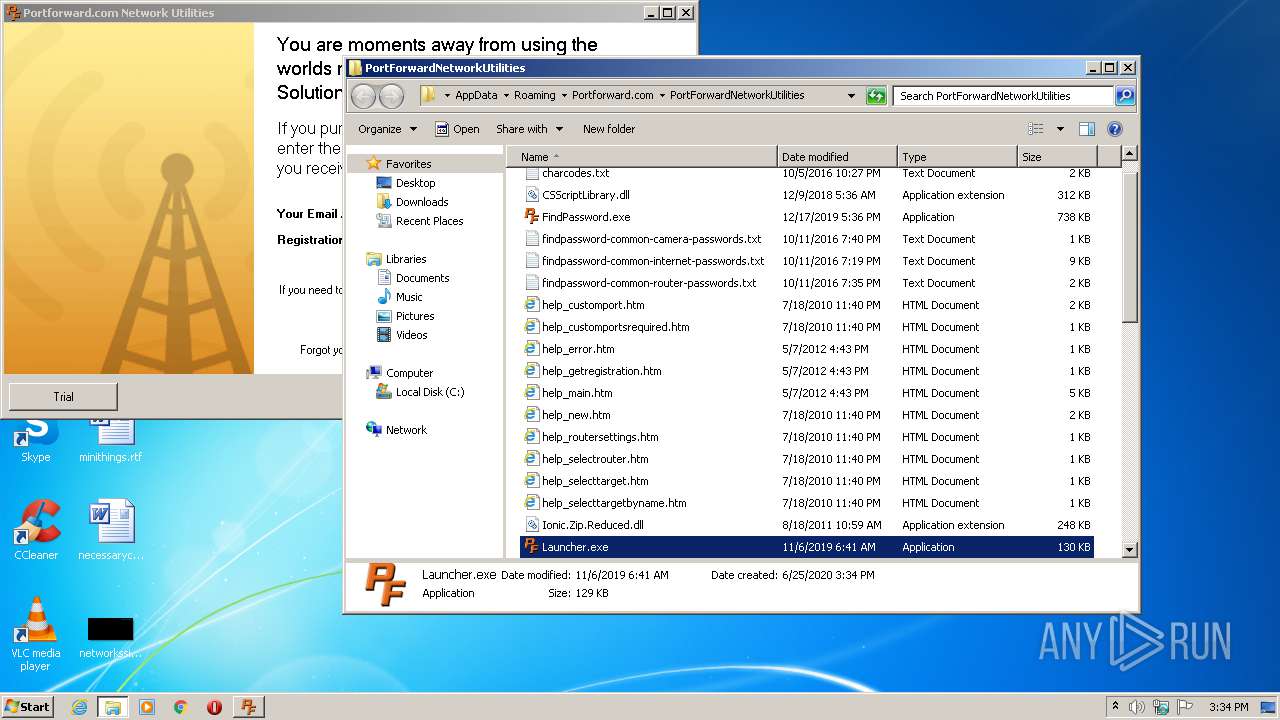
Task: Select help_selecttargetbyname.htm file
Action: coord(614,503)
